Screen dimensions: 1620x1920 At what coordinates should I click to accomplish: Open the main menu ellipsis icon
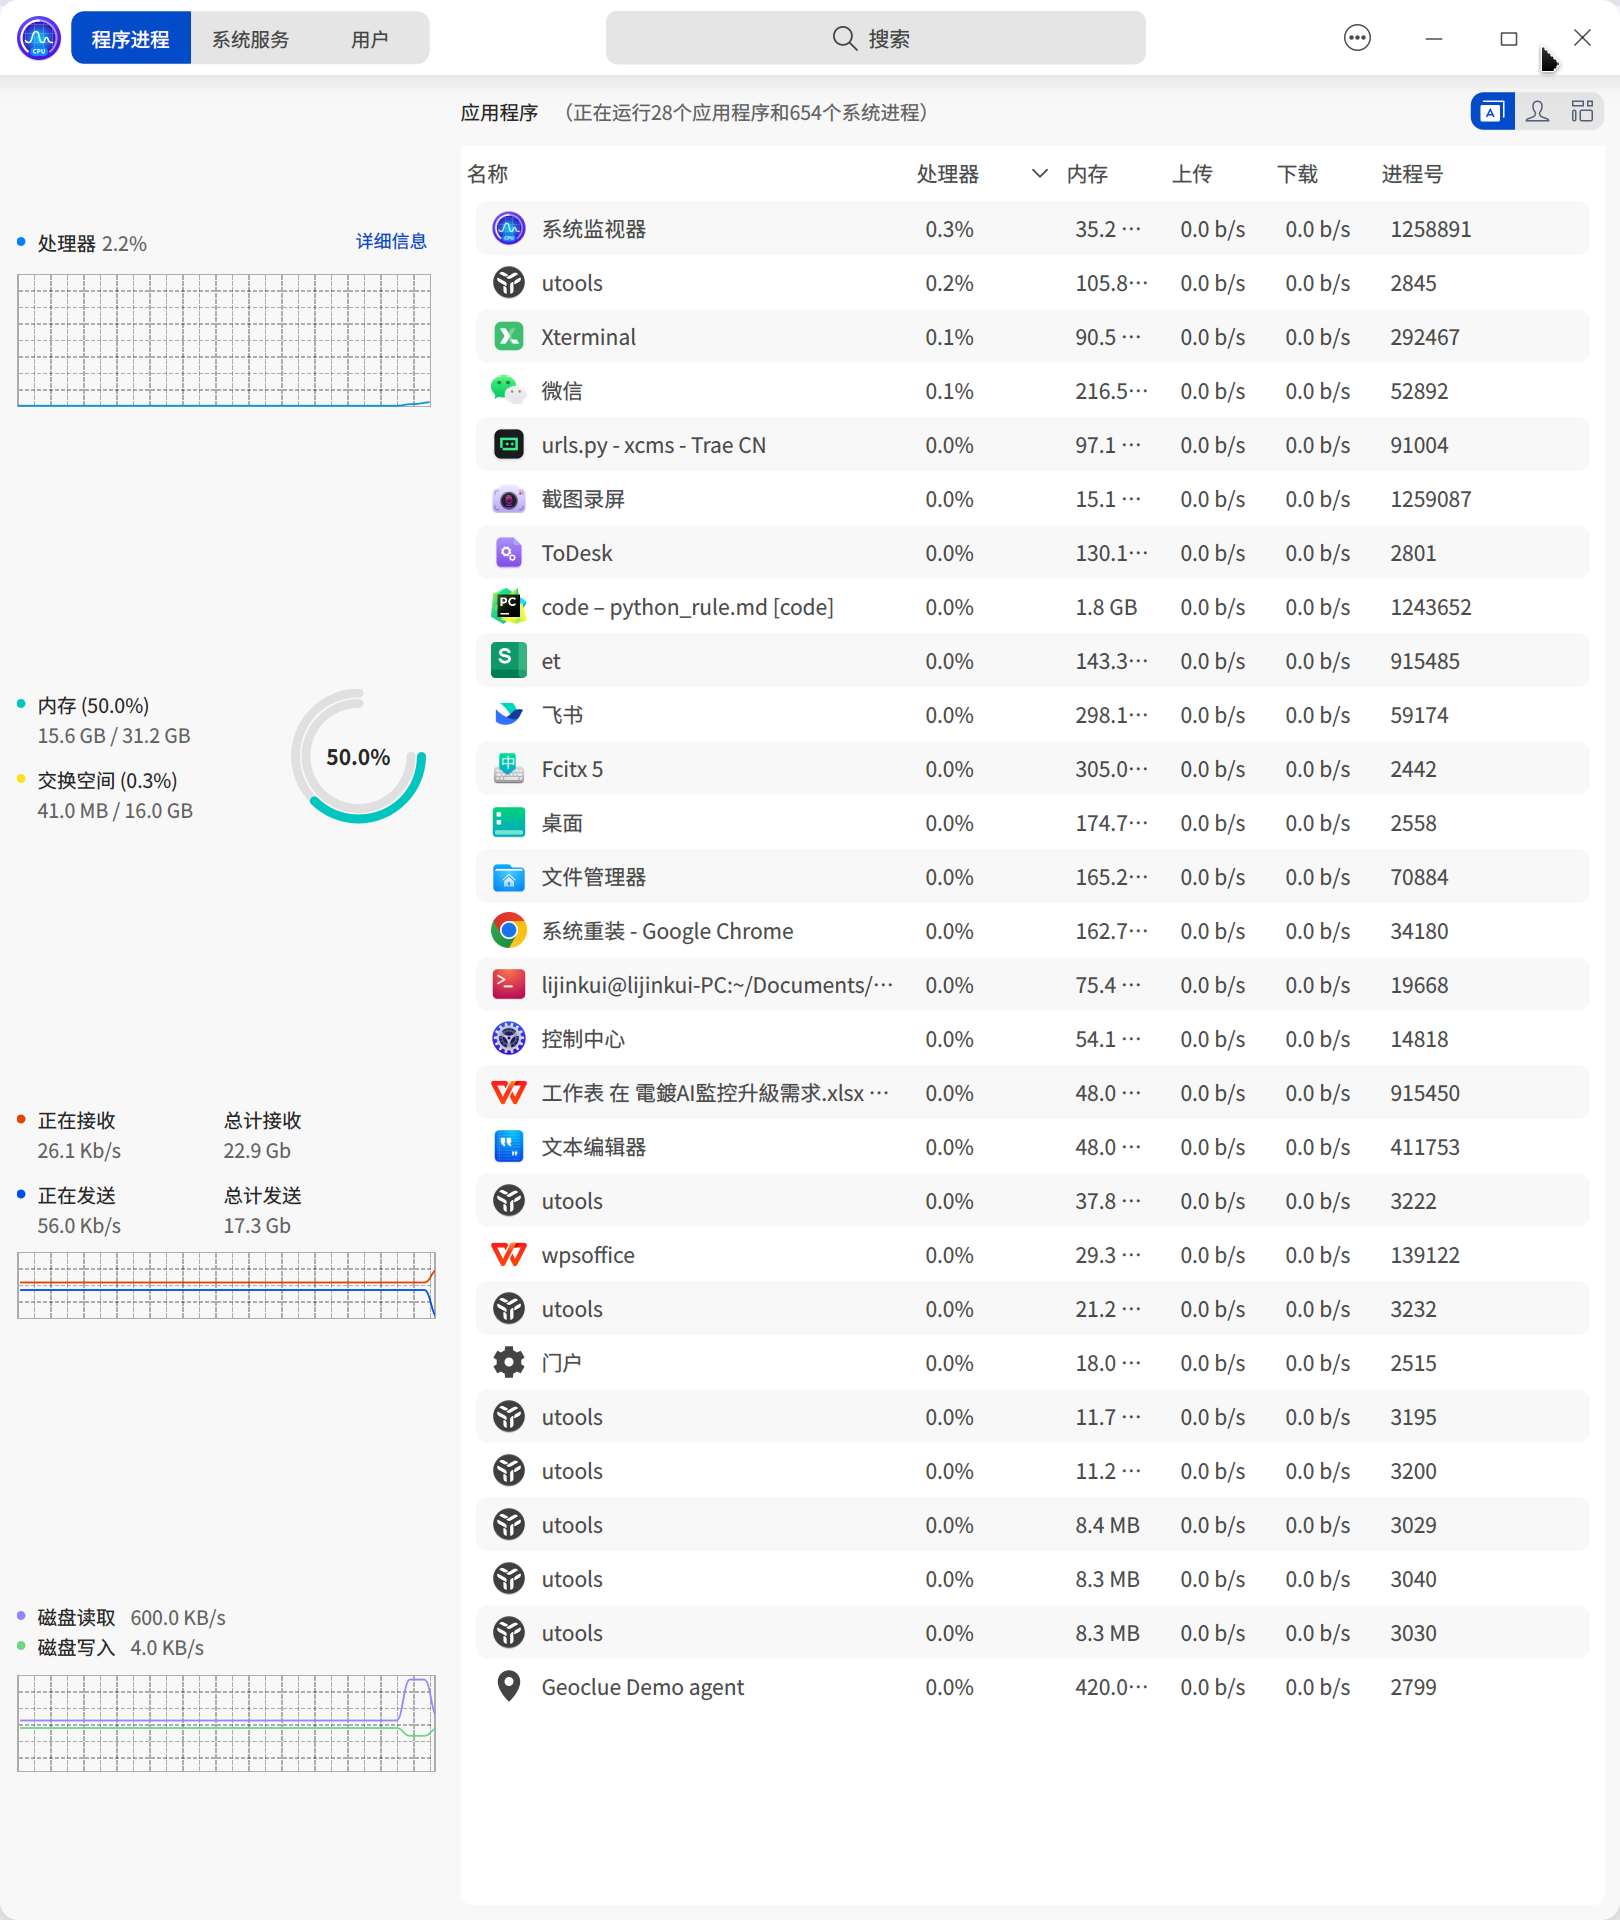(x=1357, y=39)
